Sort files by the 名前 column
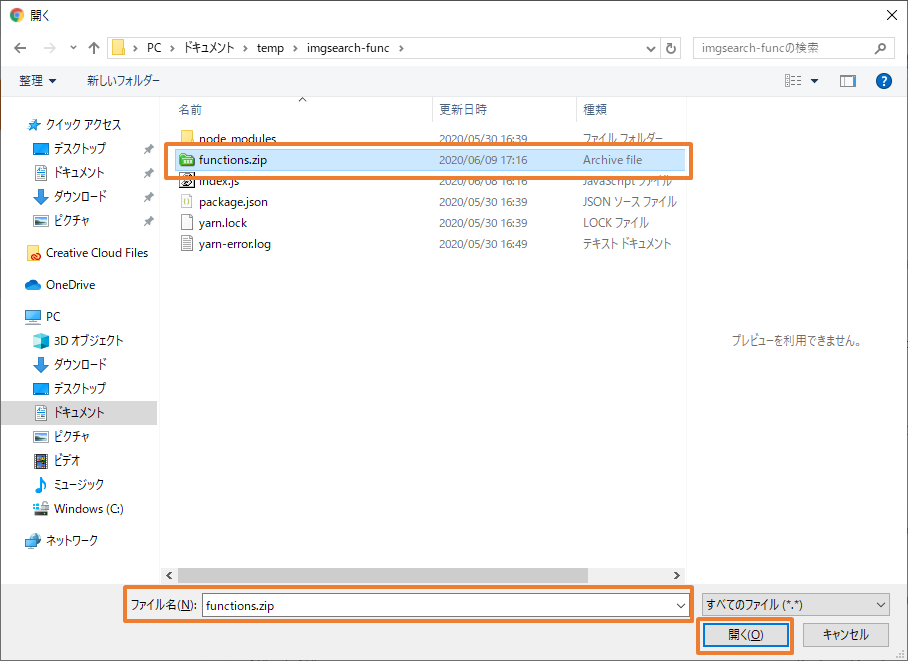Viewport: 908px width, 661px height. click(190, 109)
